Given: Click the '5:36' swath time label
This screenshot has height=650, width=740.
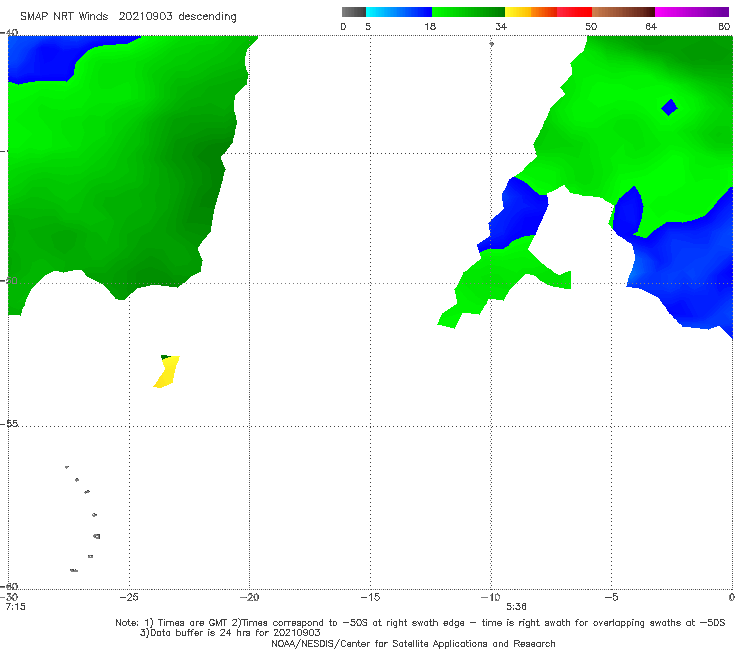Looking at the screenshot, I should pos(516,607).
